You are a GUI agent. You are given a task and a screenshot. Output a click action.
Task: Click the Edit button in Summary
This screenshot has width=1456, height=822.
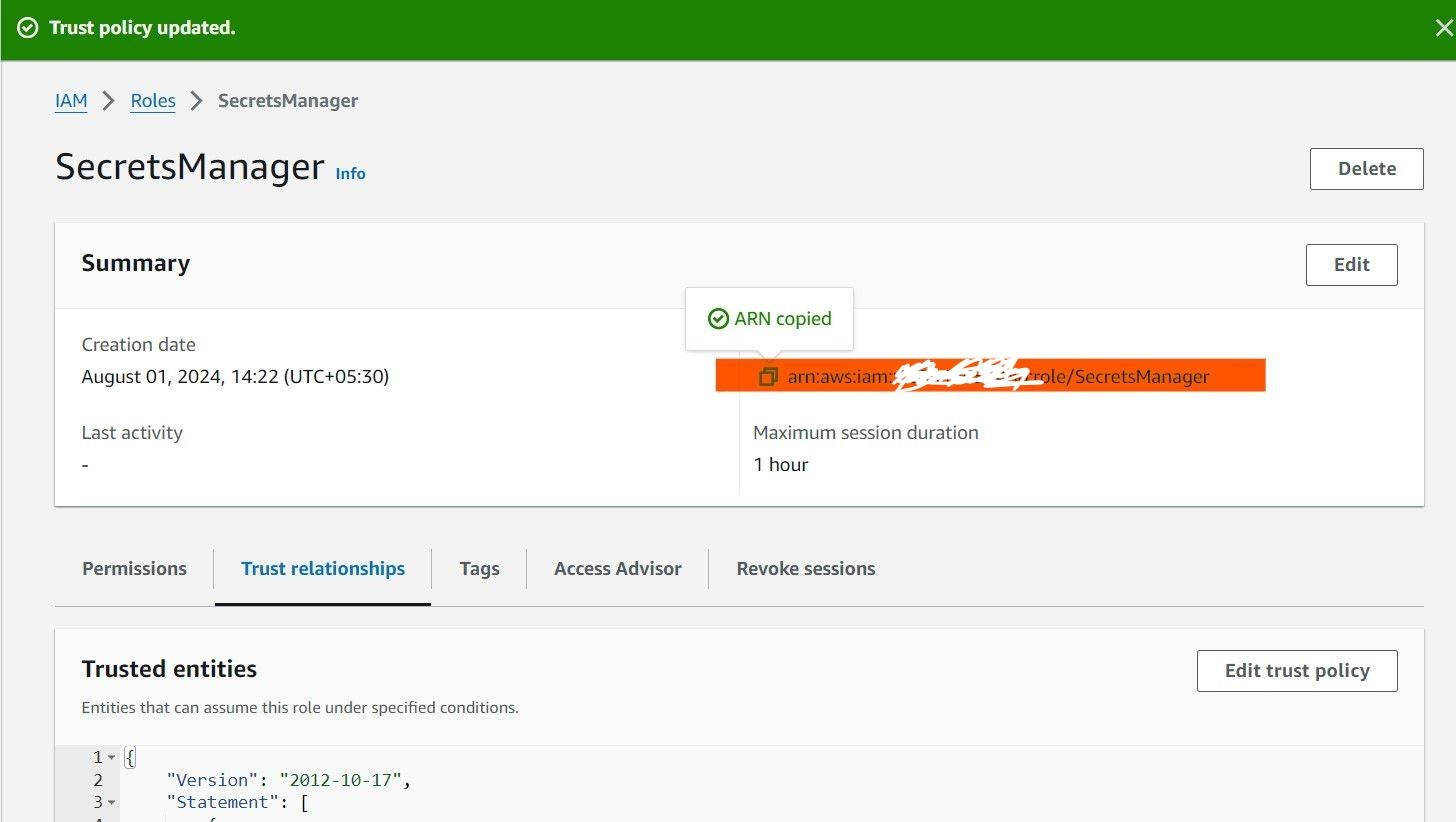tap(1351, 265)
